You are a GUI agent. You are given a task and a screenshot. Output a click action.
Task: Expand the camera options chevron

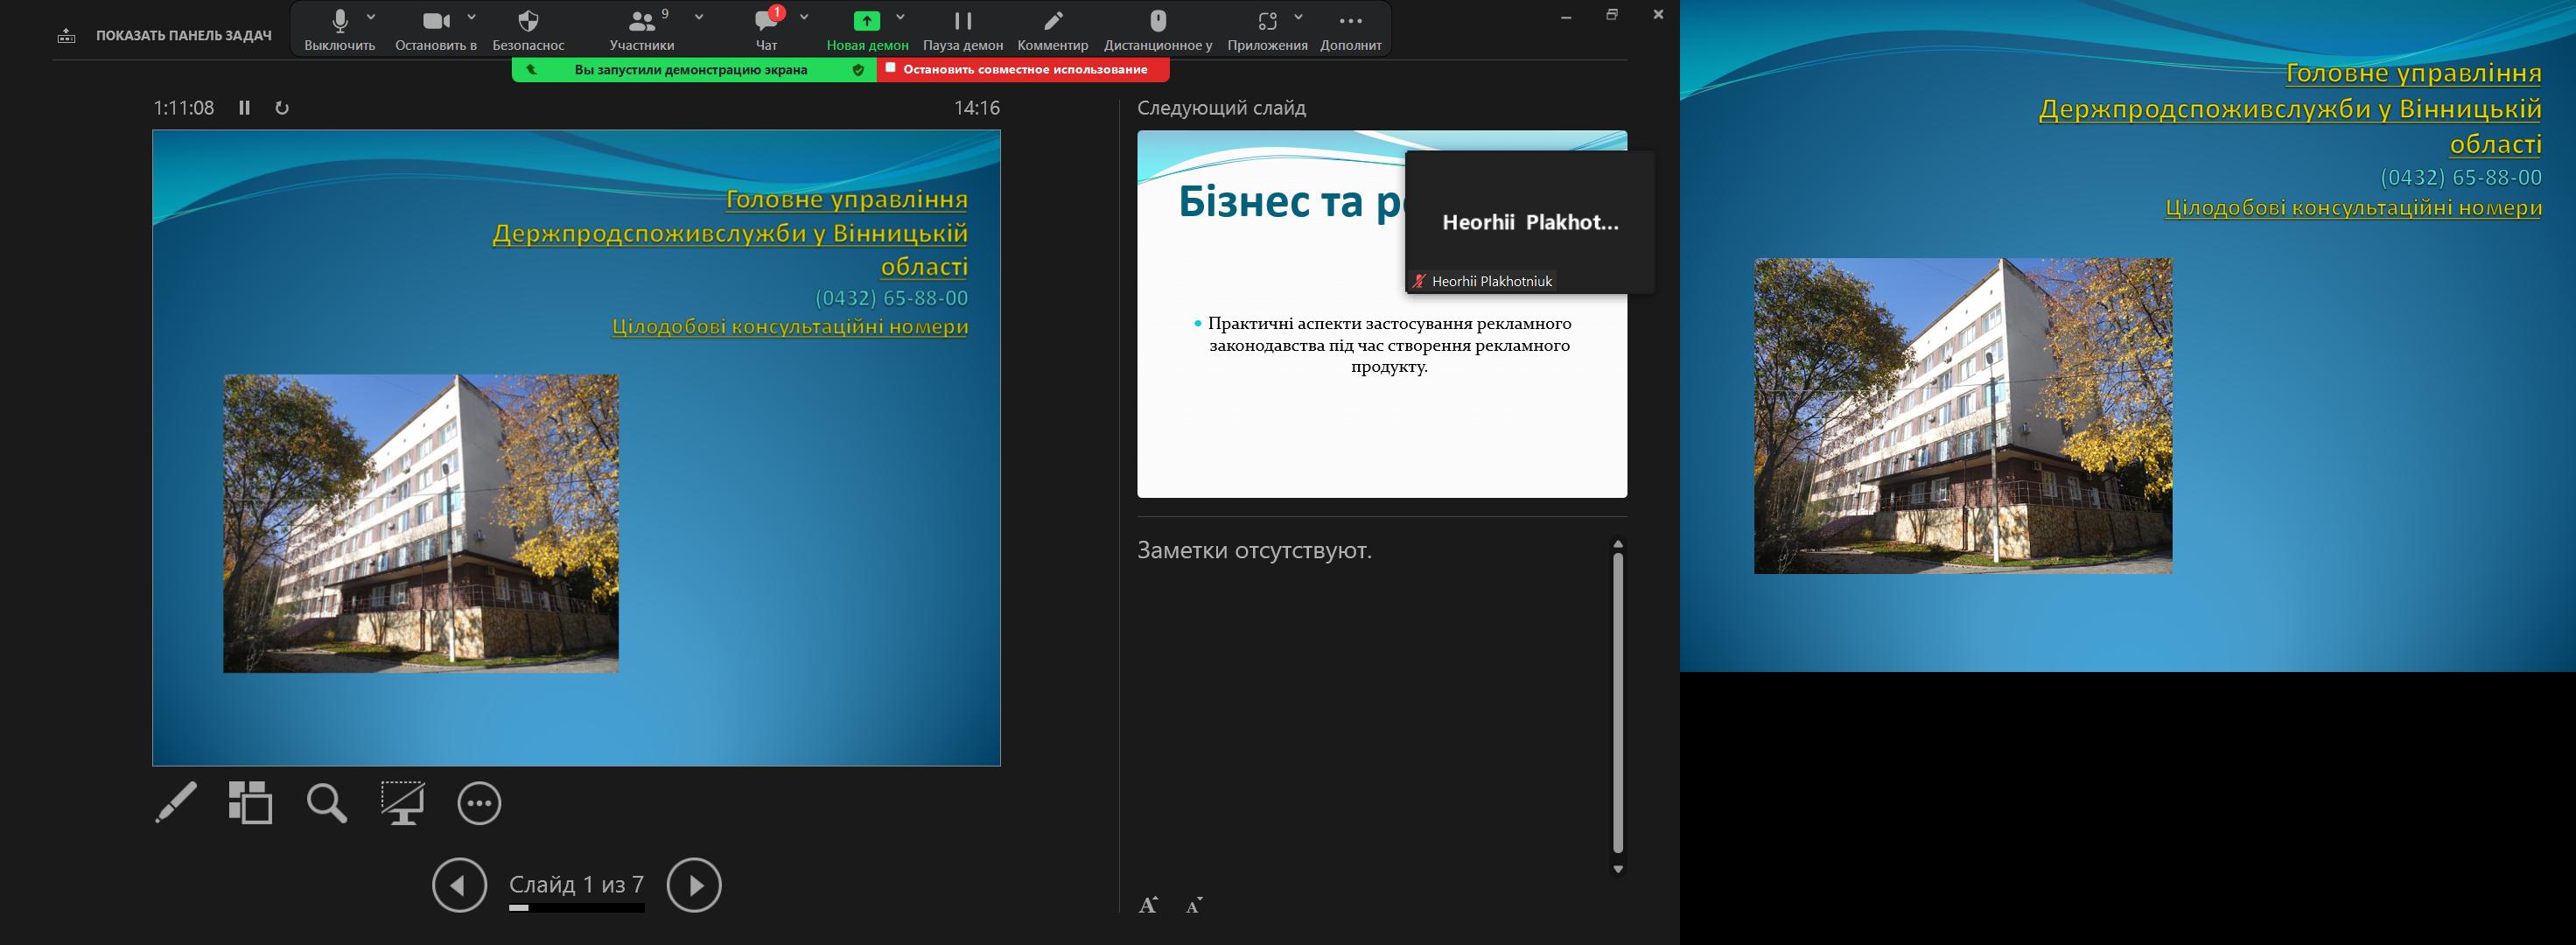pos(471,17)
